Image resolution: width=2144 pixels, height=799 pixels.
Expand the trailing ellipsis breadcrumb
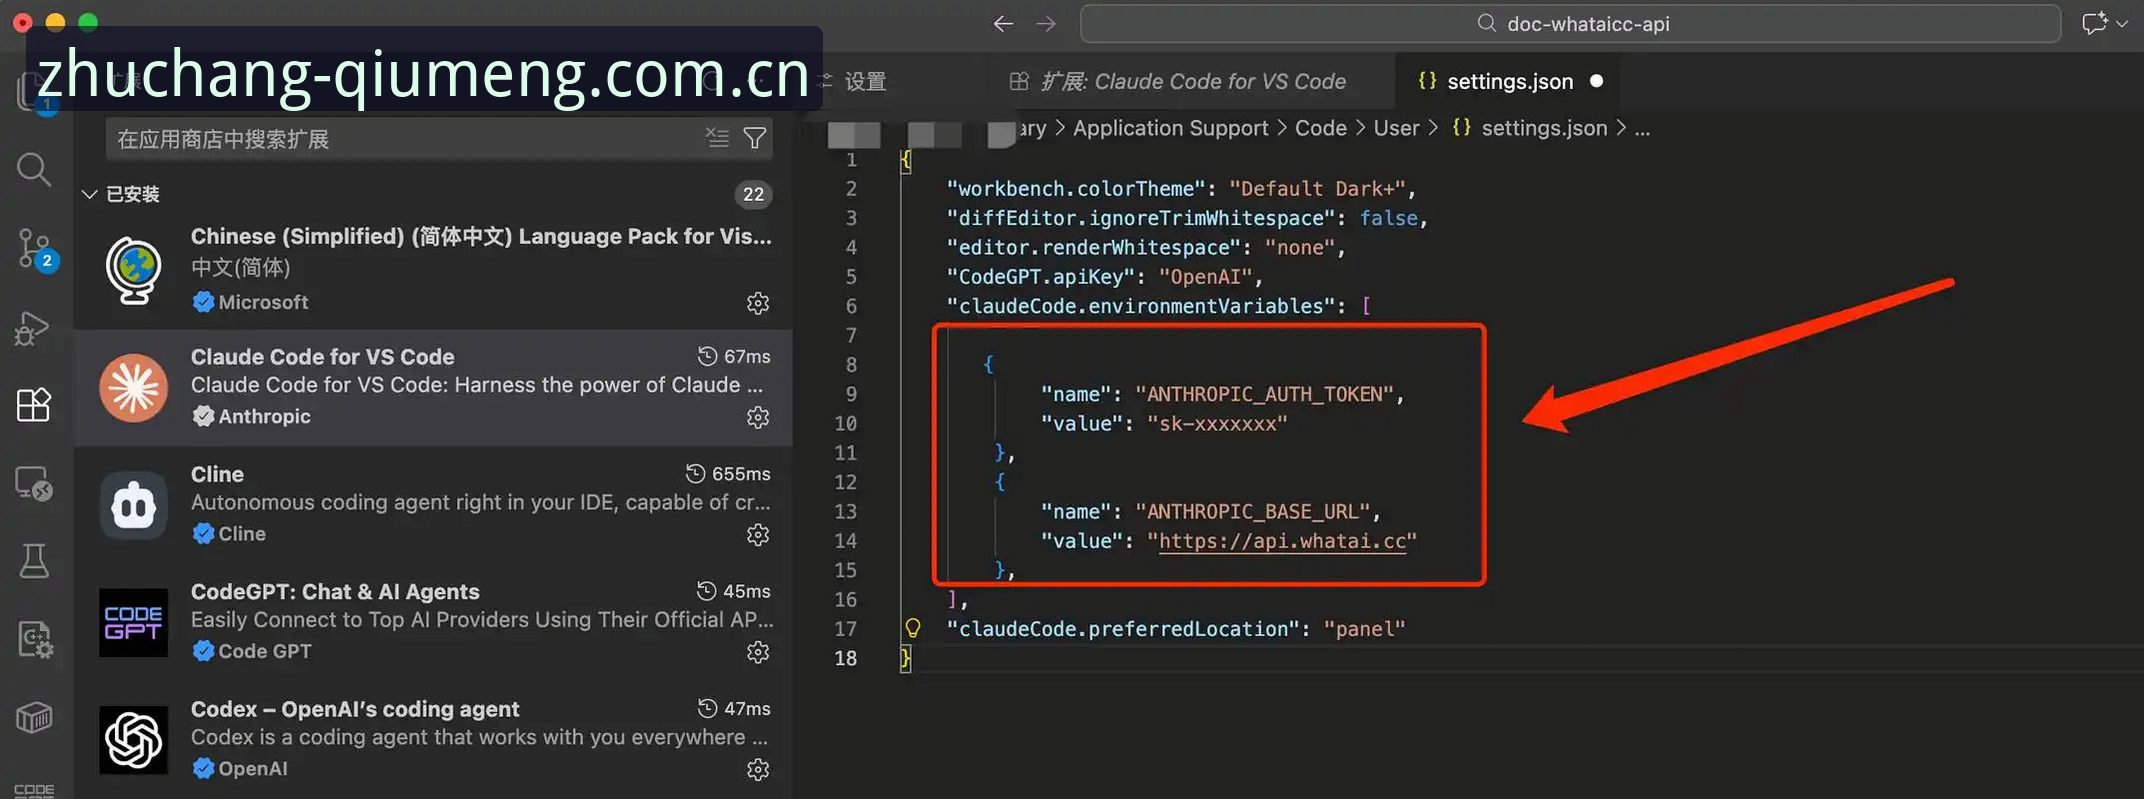(x=1642, y=128)
